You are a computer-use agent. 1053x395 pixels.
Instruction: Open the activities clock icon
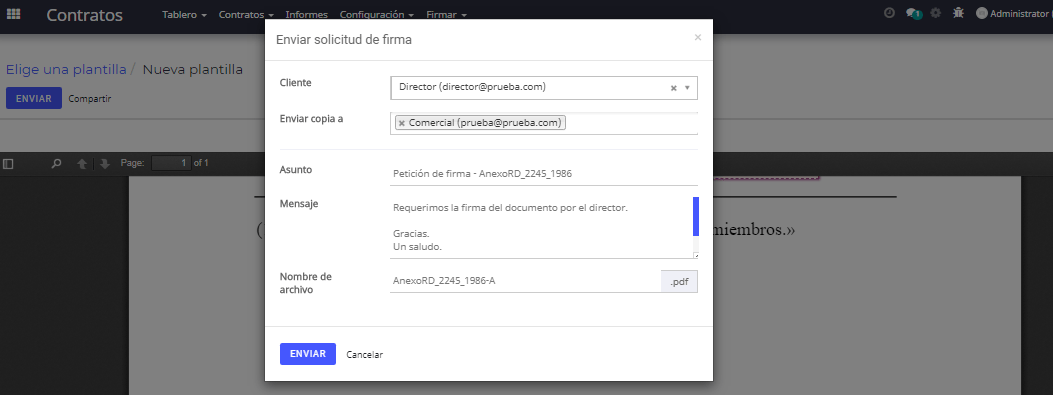click(x=889, y=13)
